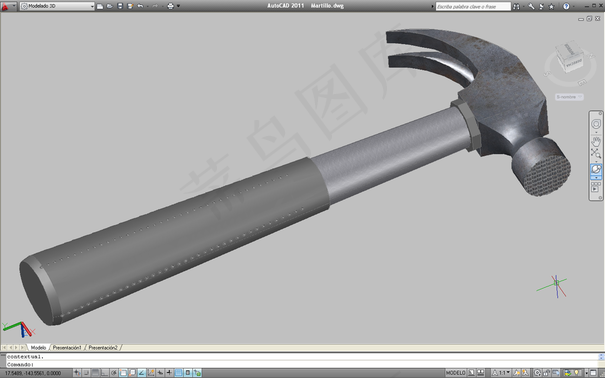The image size is (605, 378).
Task: Click the Plot printer icon
Action: tap(171, 6)
